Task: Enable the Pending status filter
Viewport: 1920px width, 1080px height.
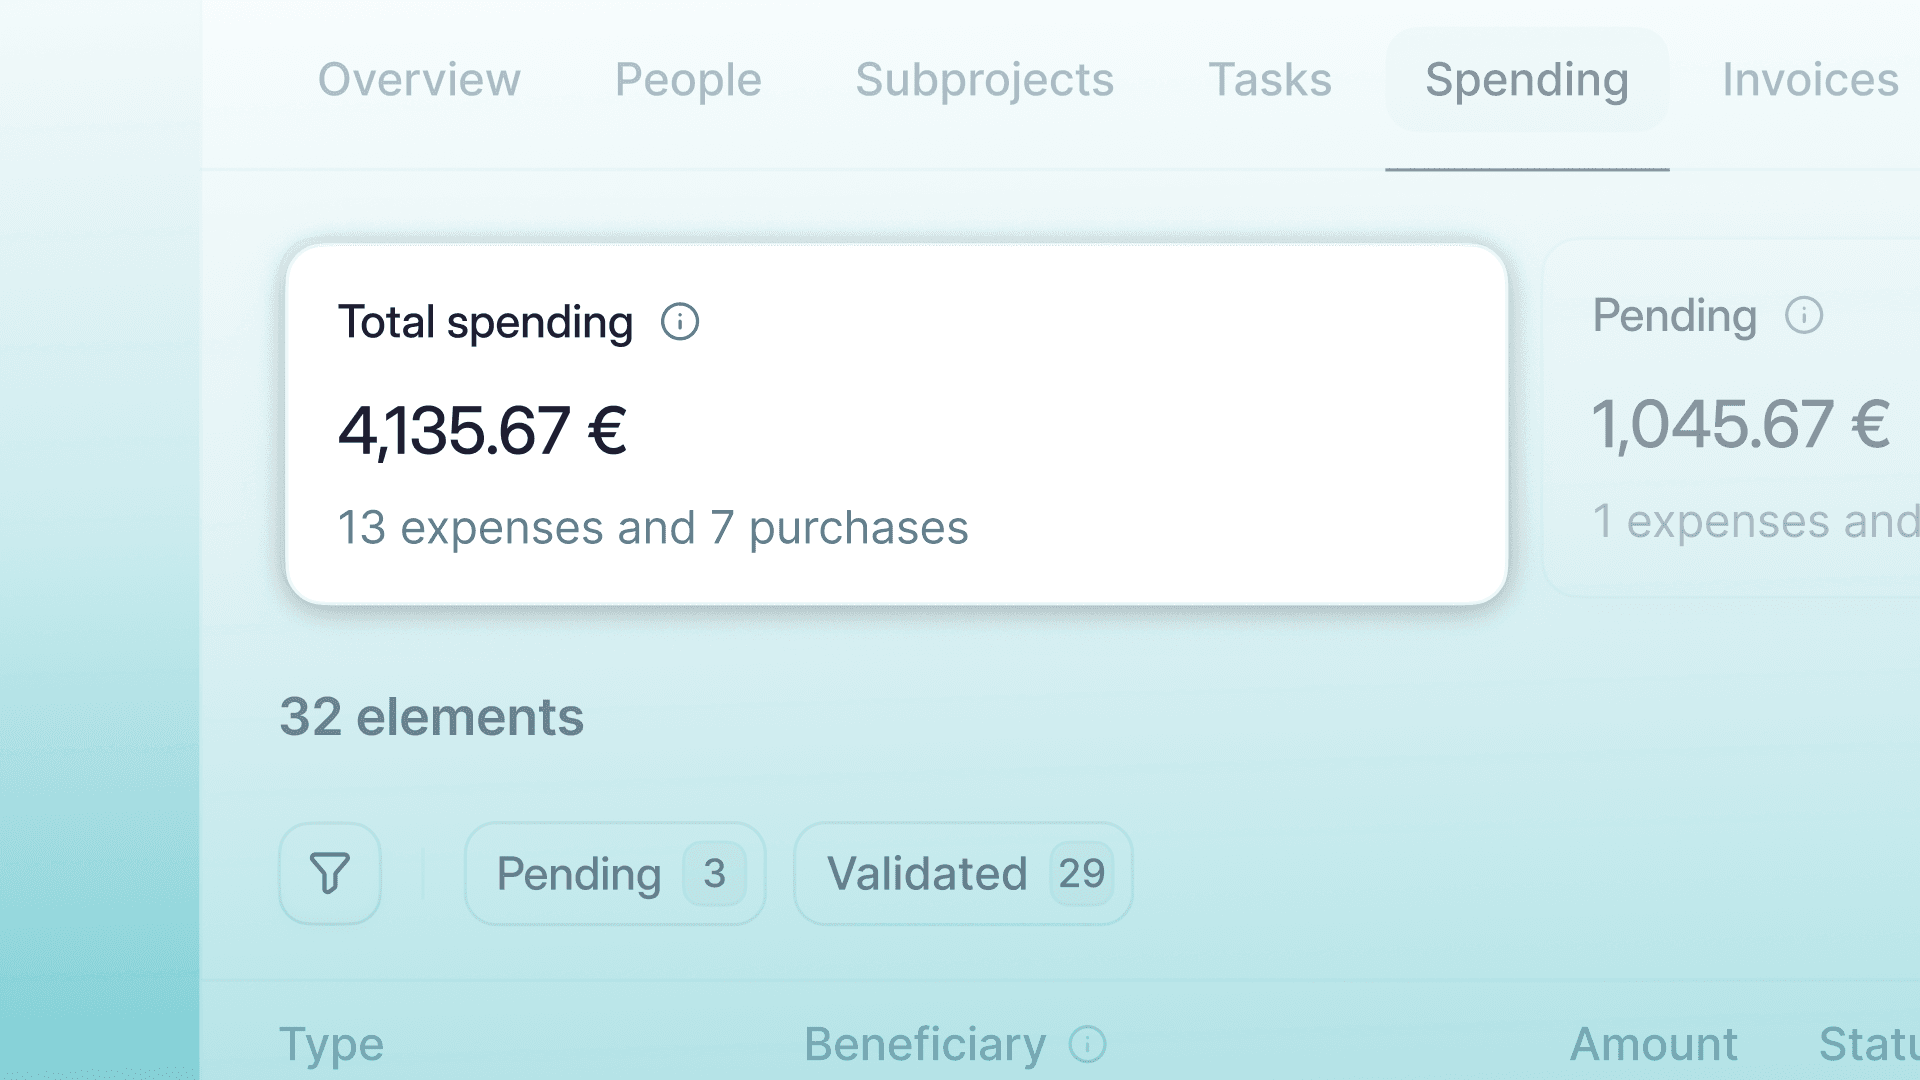Action: point(614,873)
